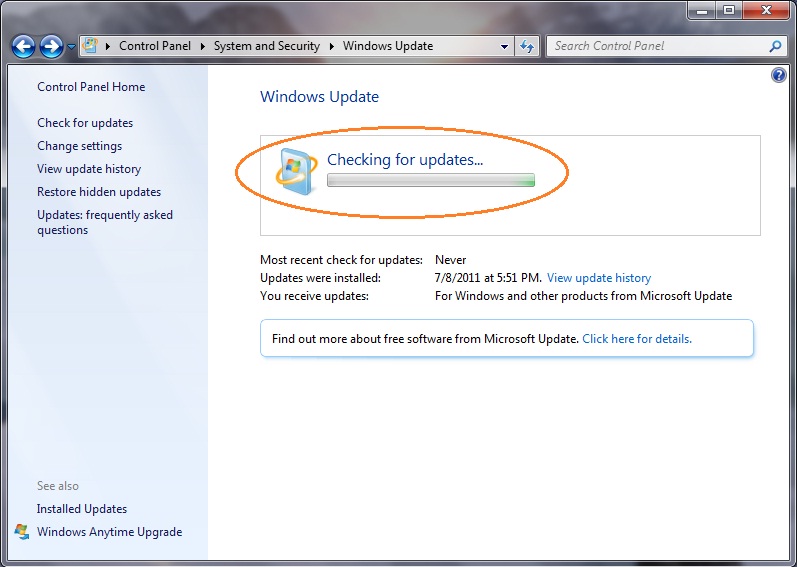Open the address bar history dropdown

point(504,46)
